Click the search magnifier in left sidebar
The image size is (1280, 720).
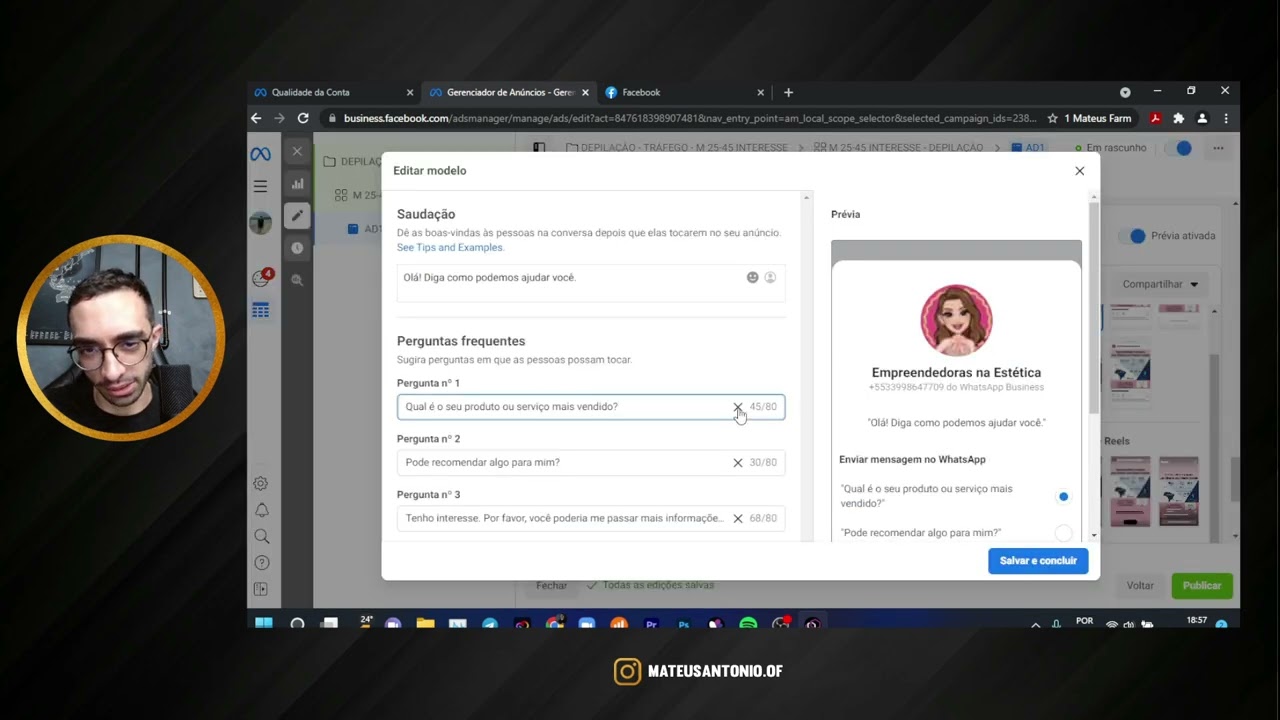pos(261,536)
